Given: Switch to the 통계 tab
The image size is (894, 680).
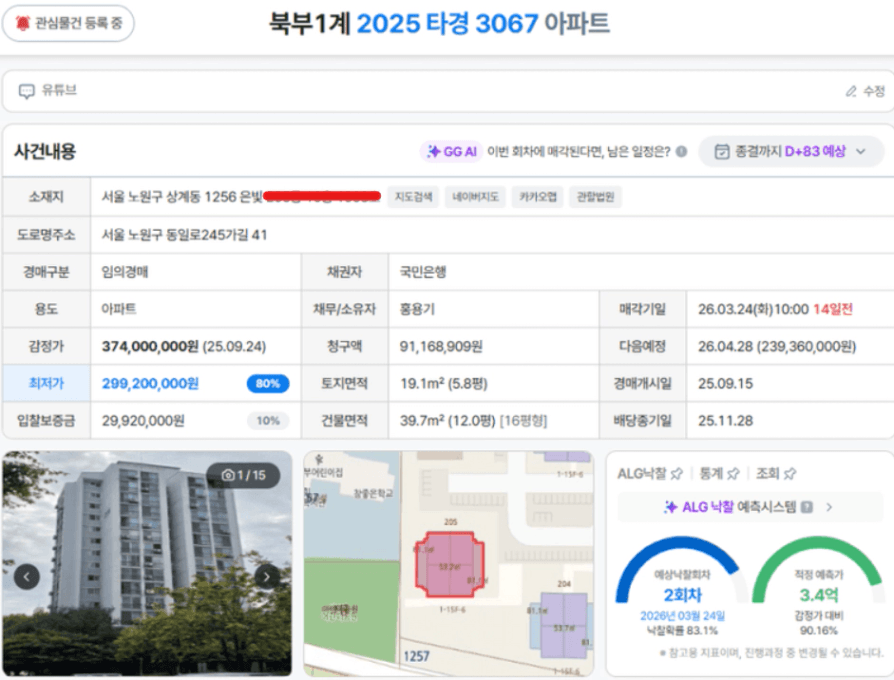Looking at the screenshot, I should tap(711, 473).
